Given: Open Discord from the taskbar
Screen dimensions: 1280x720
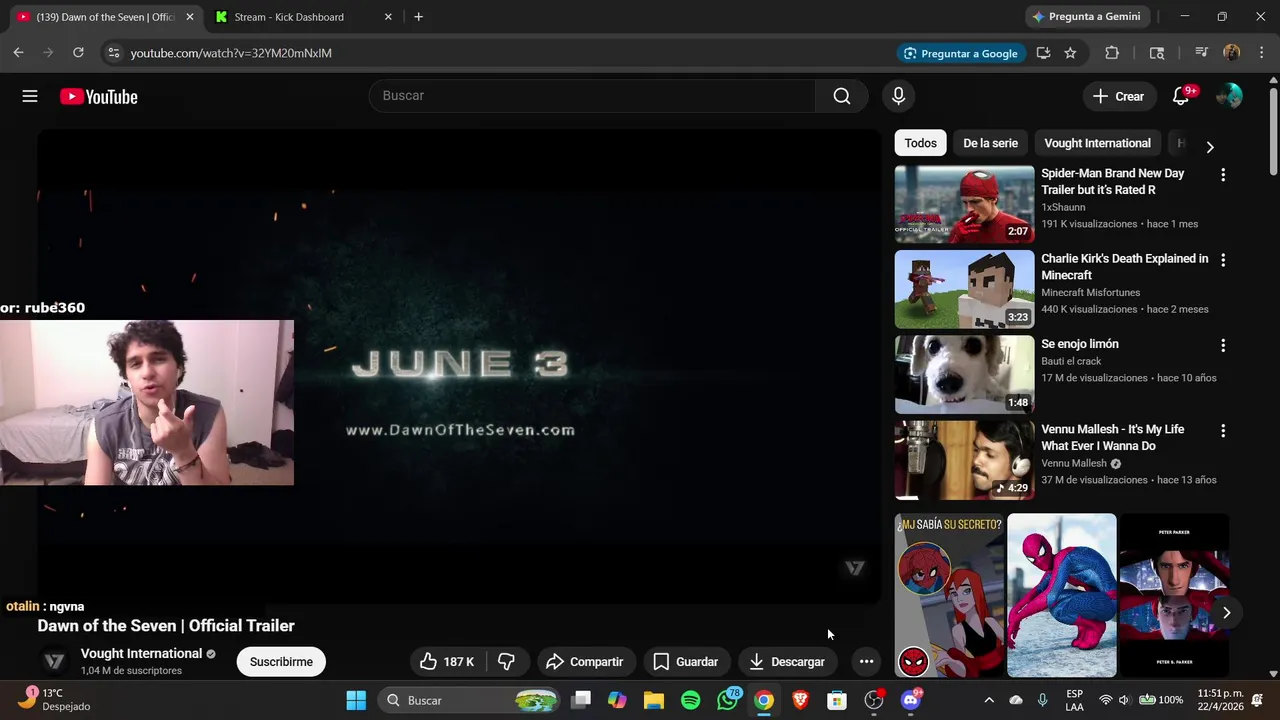Looking at the screenshot, I should tap(911, 701).
